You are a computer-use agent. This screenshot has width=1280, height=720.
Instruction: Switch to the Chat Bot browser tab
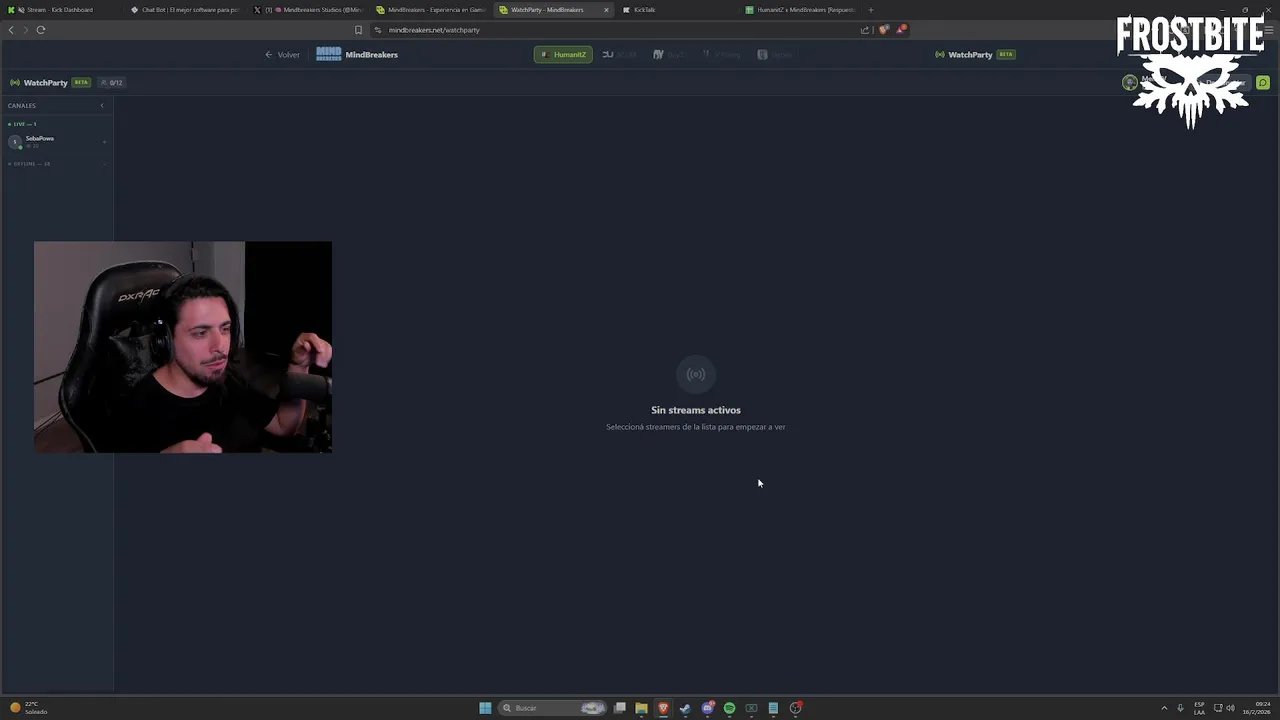(186, 10)
